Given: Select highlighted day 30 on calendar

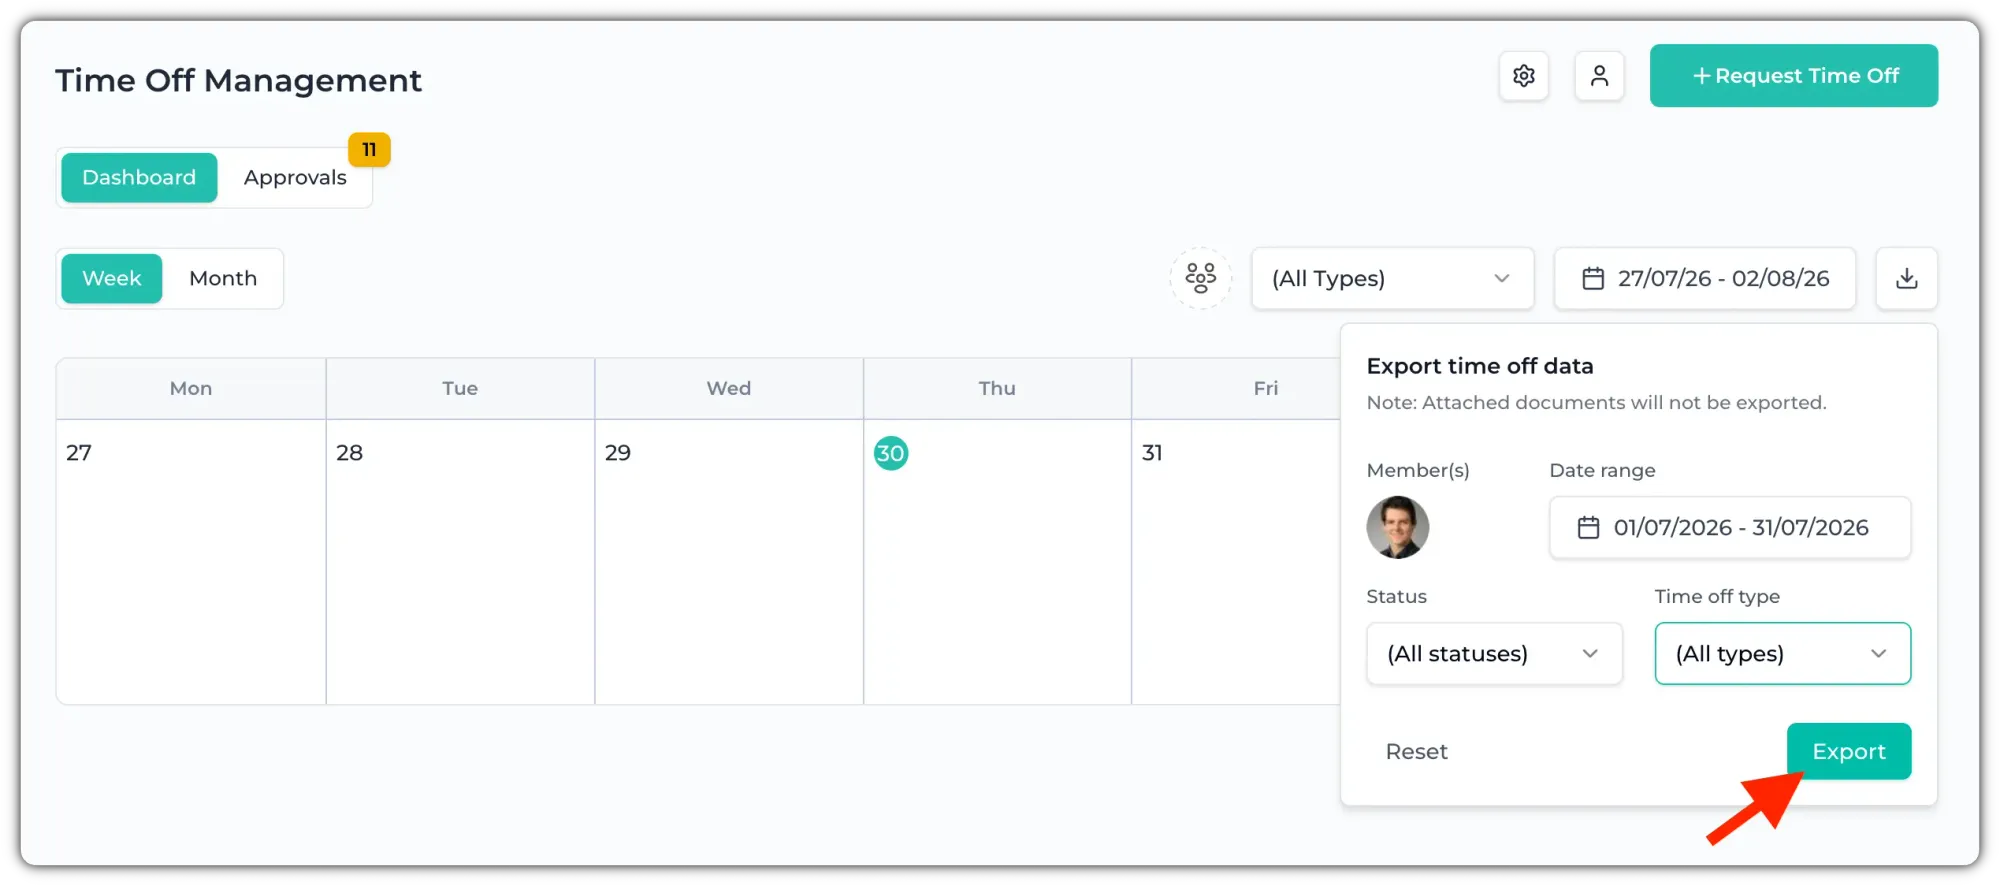Looking at the screenshot, I should coord(890,453).
